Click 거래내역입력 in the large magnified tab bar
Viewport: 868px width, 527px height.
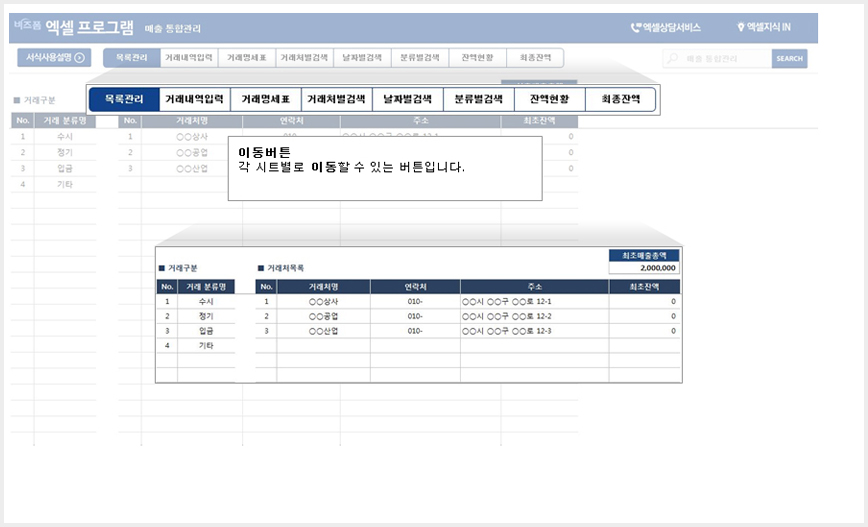(194, 100)
